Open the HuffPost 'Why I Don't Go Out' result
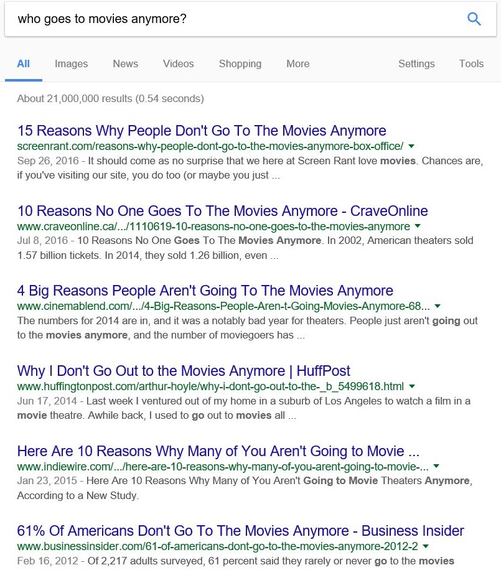This screenshot has height=570, width=501. [x=184, y=371]
